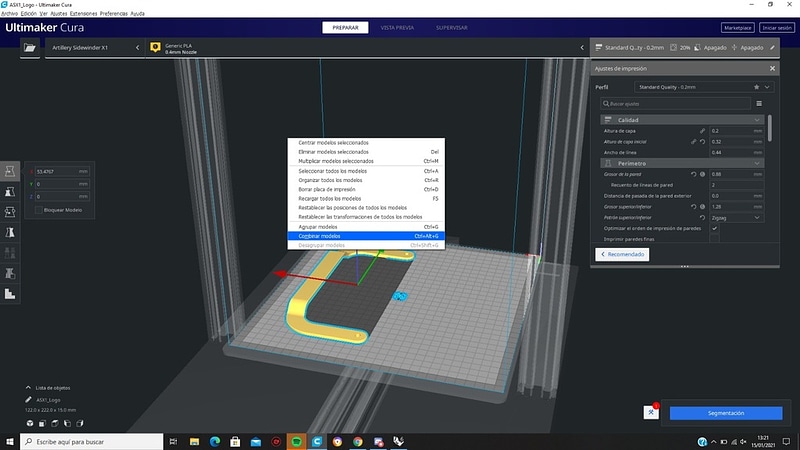Choose Combinar modelos in context menu

[366, 236]
